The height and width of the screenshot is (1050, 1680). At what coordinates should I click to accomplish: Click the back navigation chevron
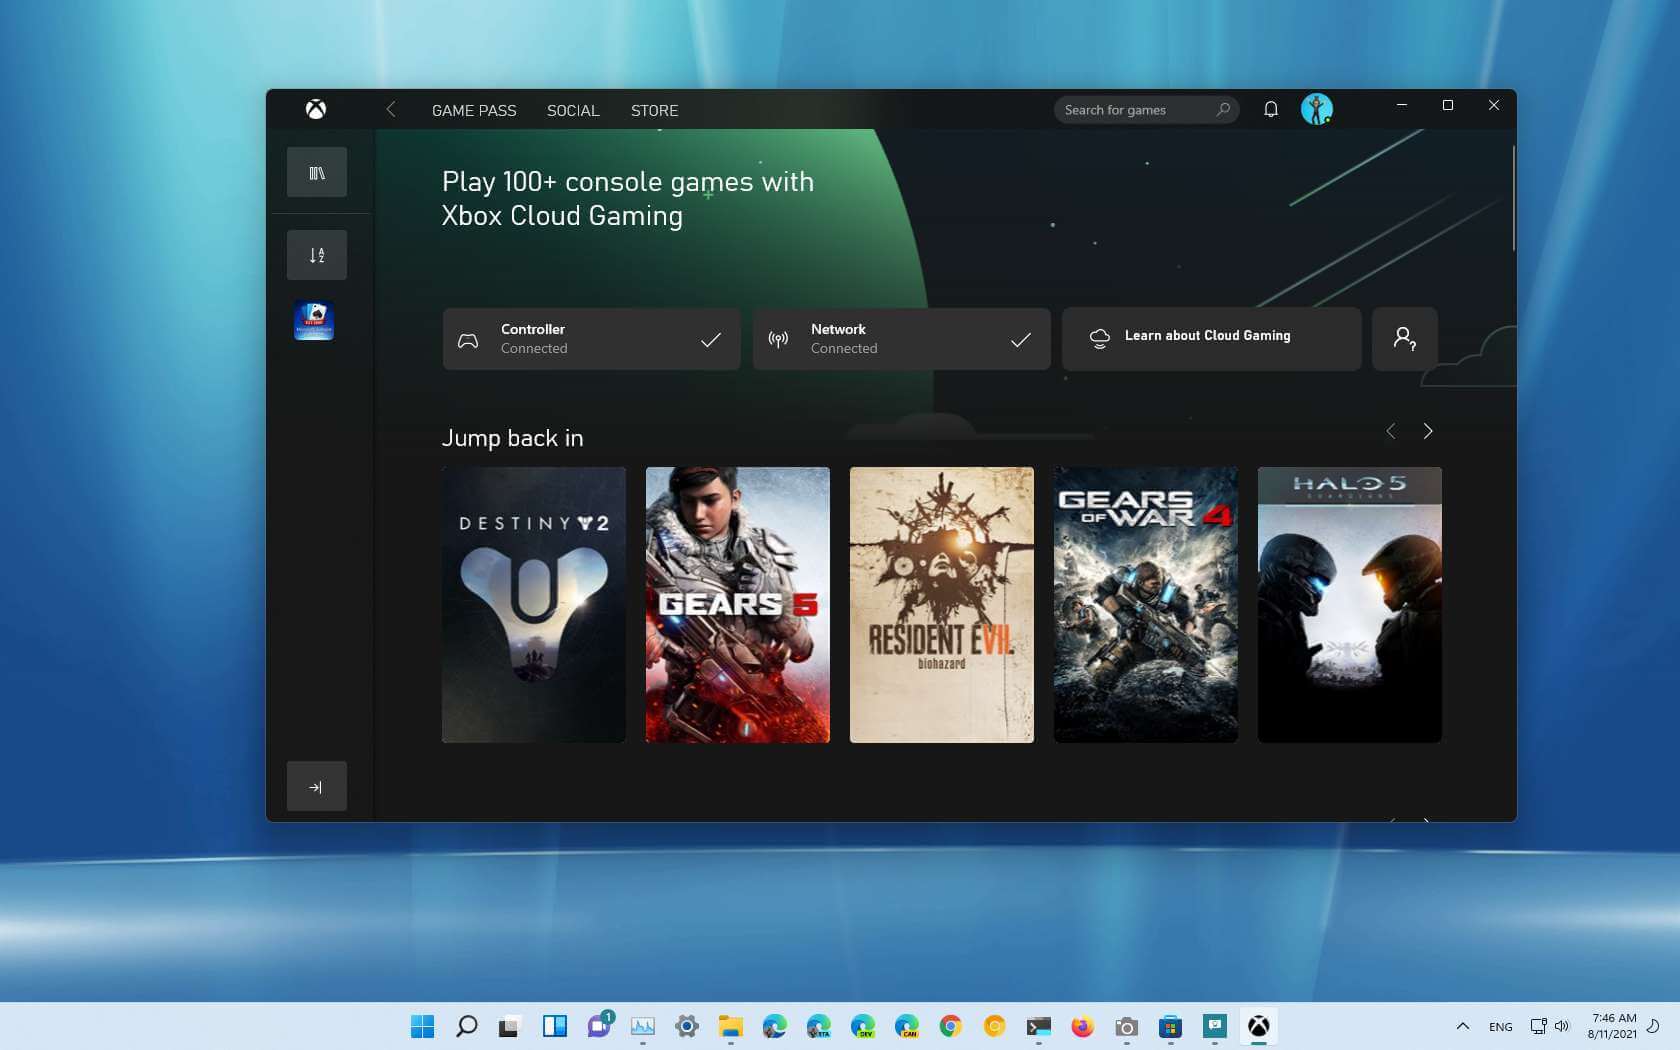pos(391,110)
